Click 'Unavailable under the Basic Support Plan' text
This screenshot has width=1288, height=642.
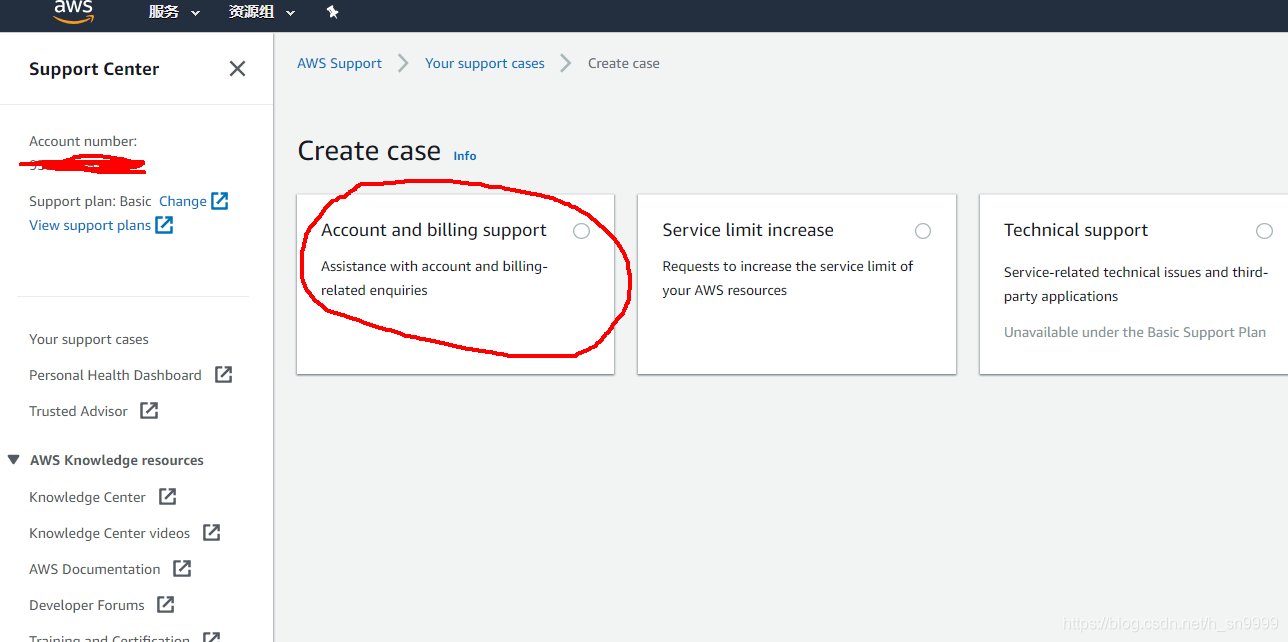tap(1135, 332)
